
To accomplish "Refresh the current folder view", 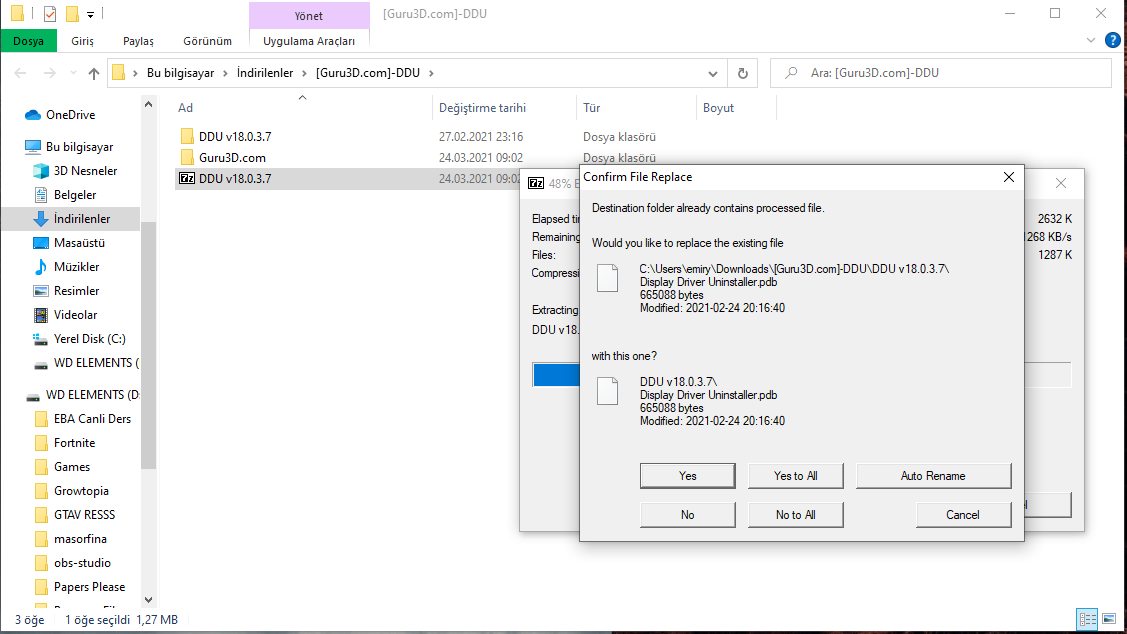I will click(x=742, y=73).
